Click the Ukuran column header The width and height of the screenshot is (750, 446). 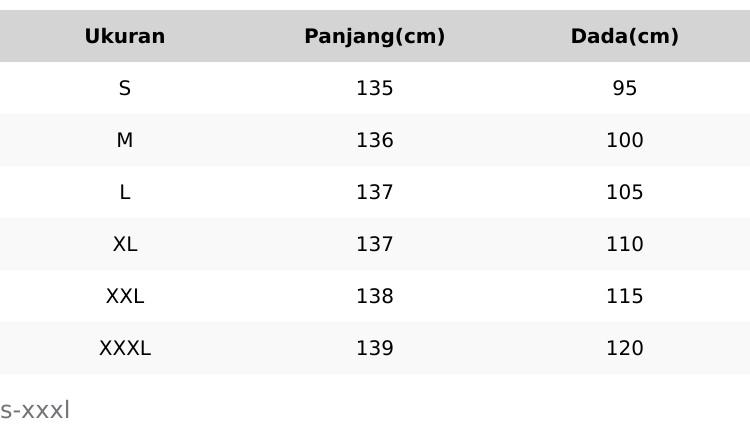[x=125, y=37]
